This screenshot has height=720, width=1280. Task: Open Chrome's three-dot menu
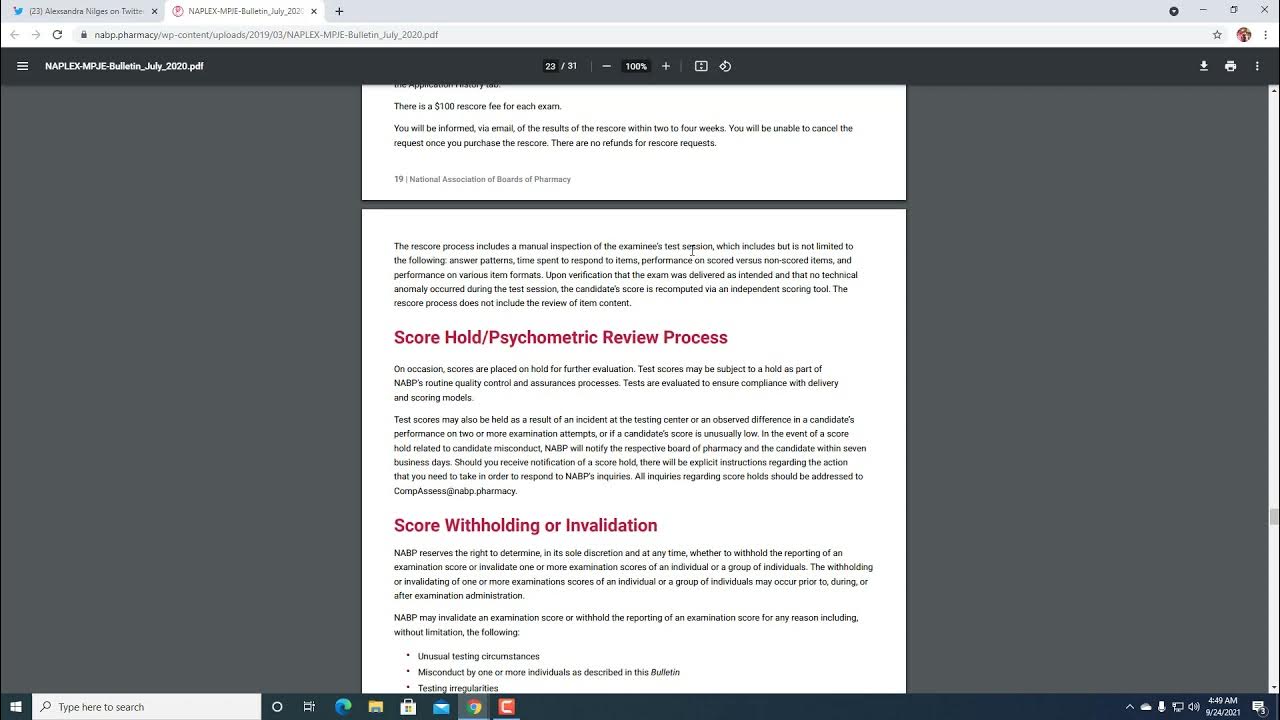point(1266,34)
